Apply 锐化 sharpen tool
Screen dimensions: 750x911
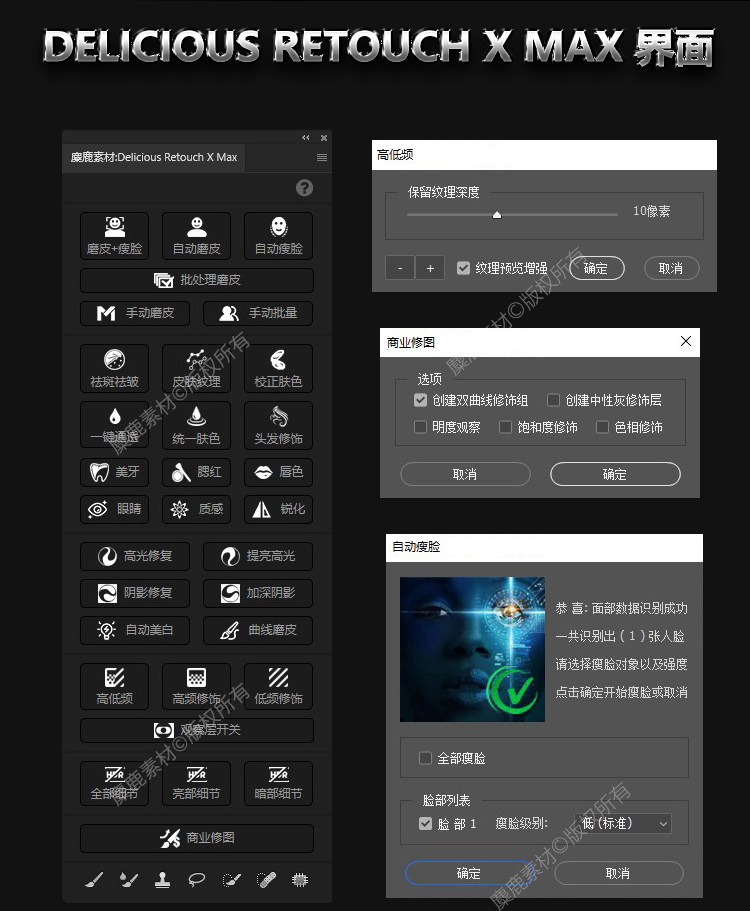[x=278, y=509]
